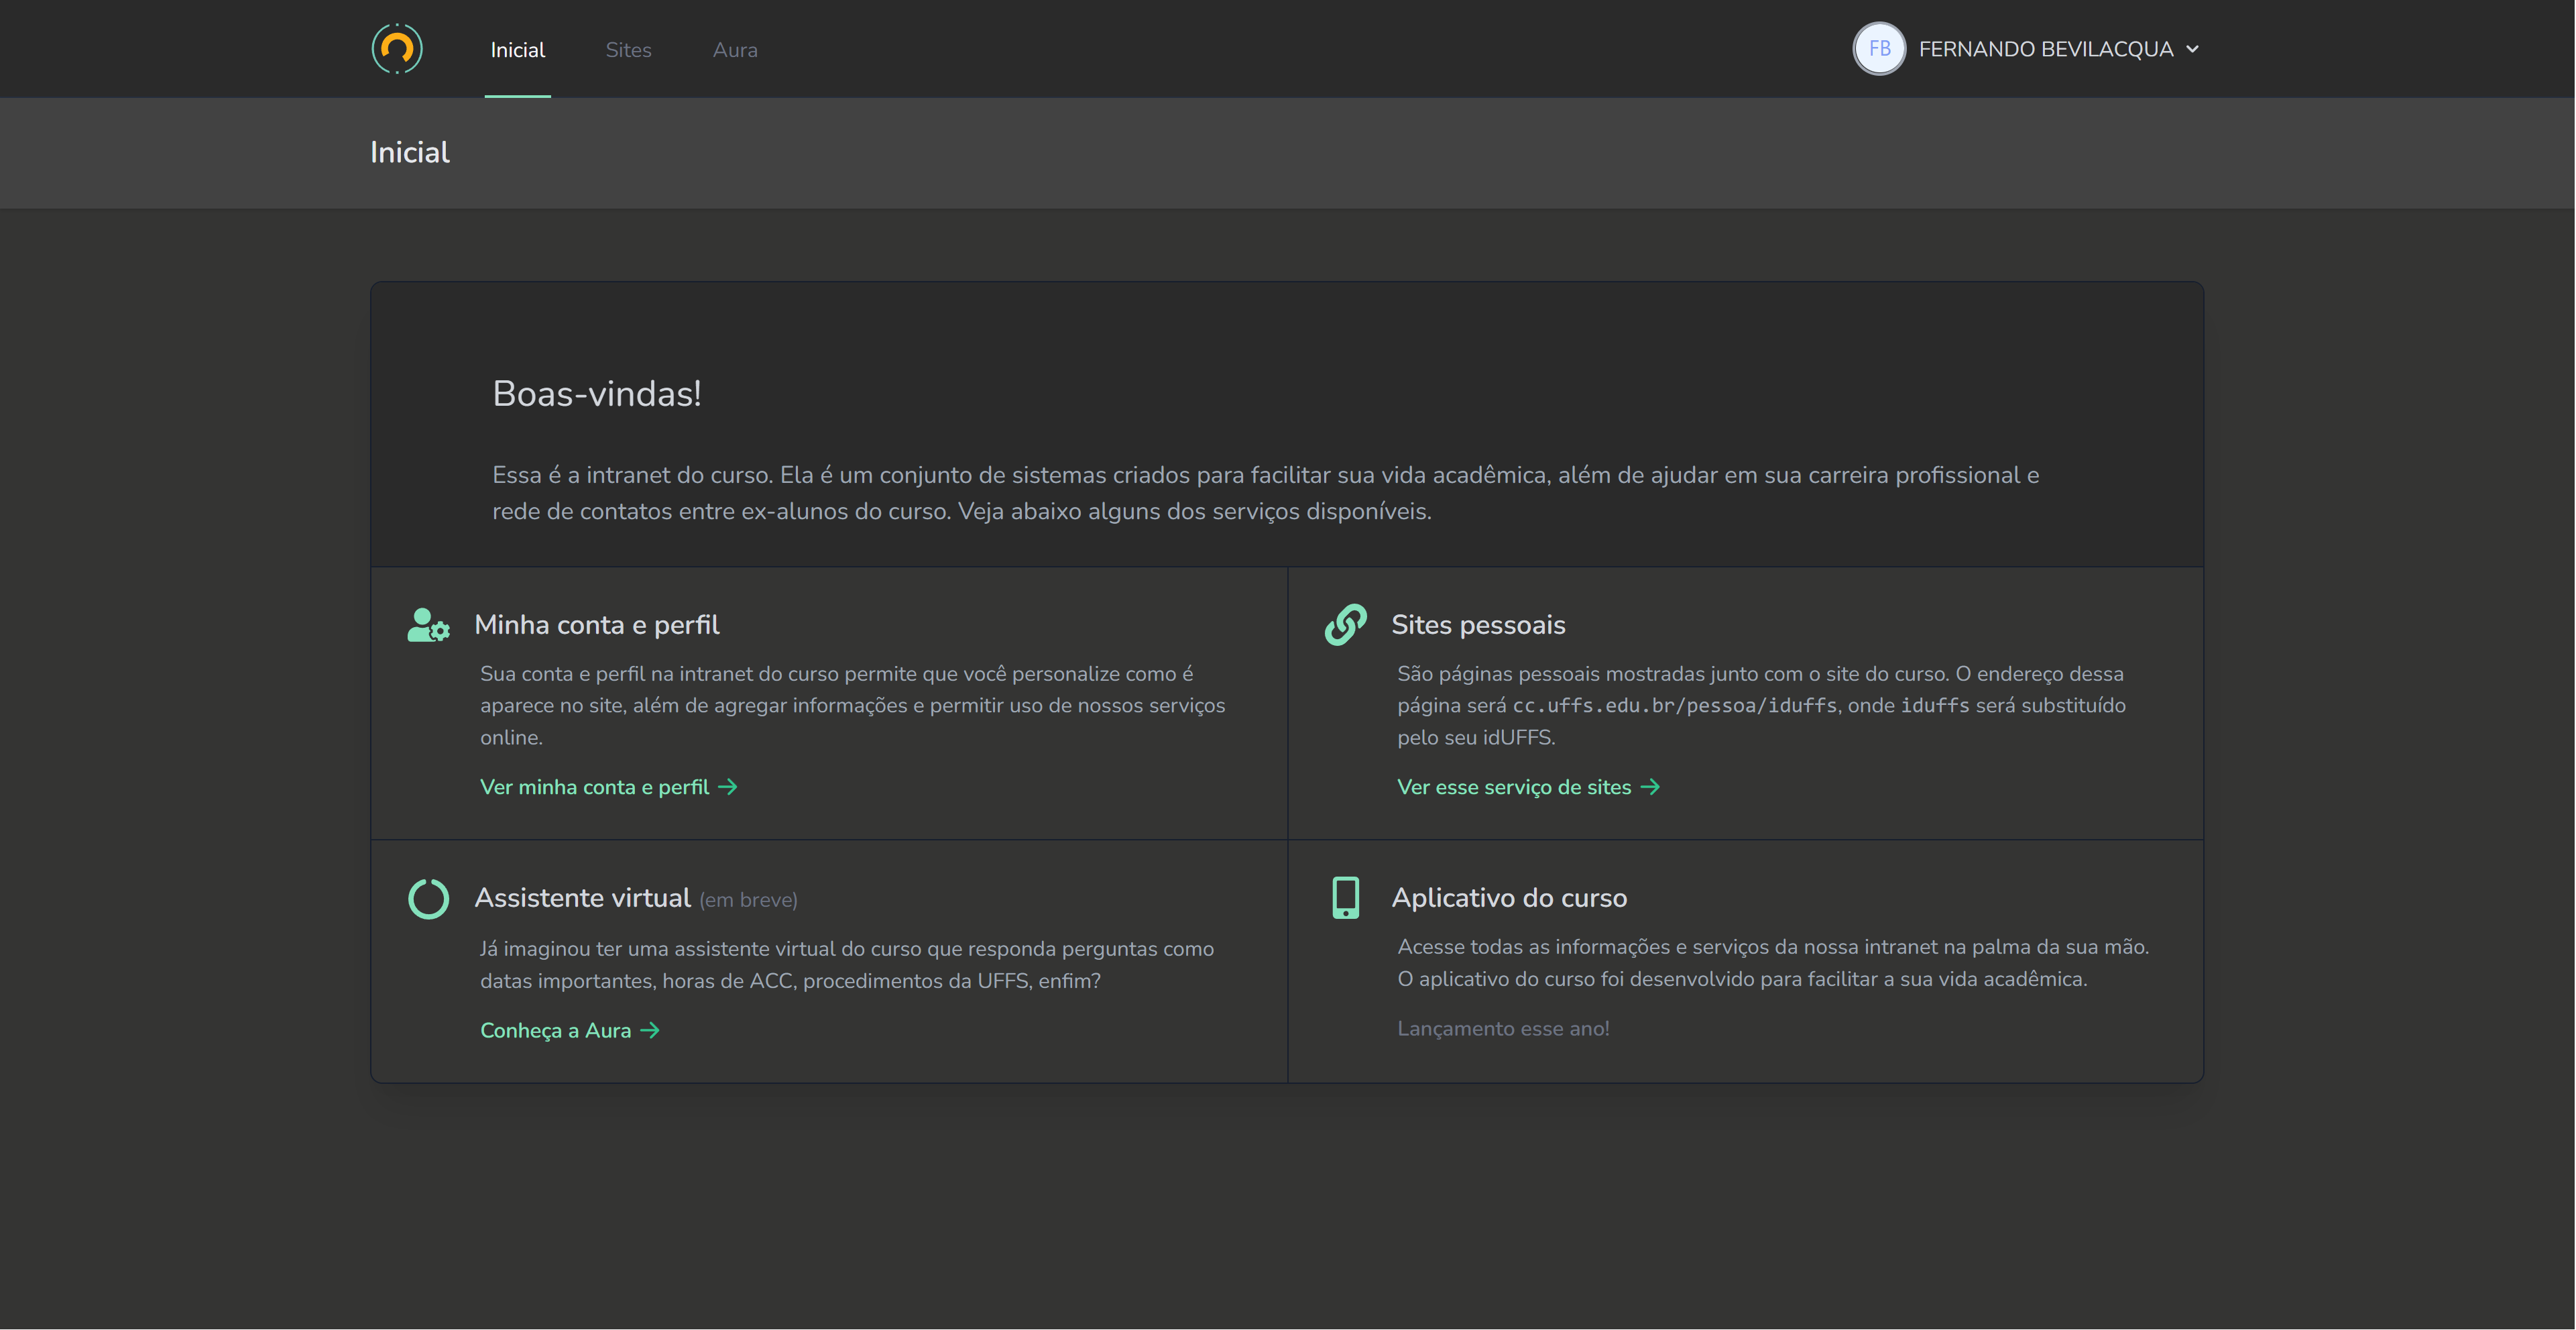This screenshot has width=2576, height=1330.
Task: Click the arrow after Ver esse serviço de sites
Action: [x=1651, y=787]
